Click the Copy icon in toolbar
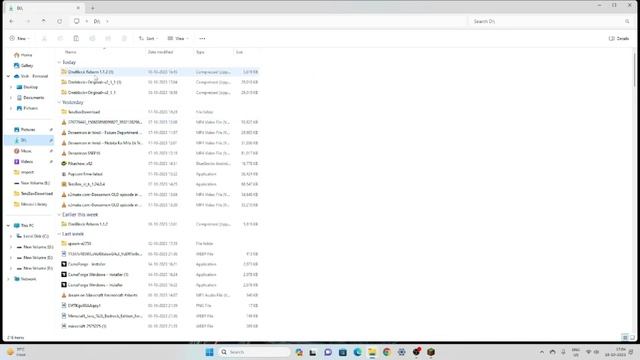Screen dimensions: 640x360 click(x=60, y=38)
